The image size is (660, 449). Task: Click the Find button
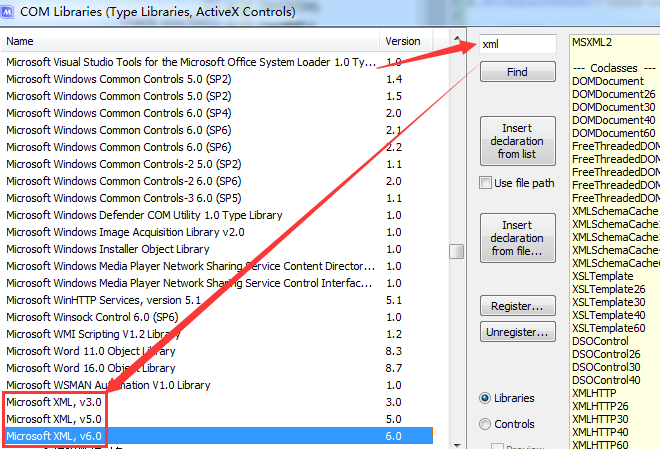click(517, 72)
